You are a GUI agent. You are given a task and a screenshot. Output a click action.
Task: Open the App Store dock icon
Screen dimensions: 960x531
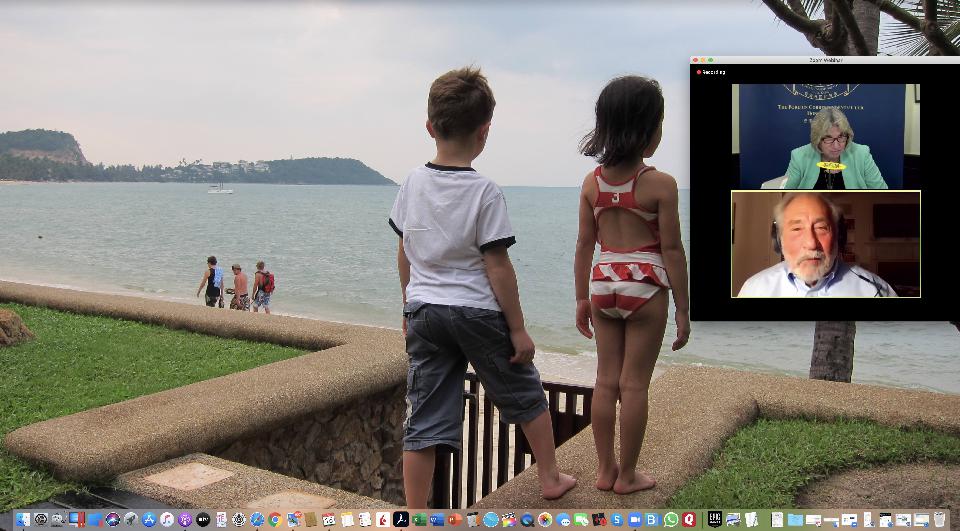click(149, 519)
